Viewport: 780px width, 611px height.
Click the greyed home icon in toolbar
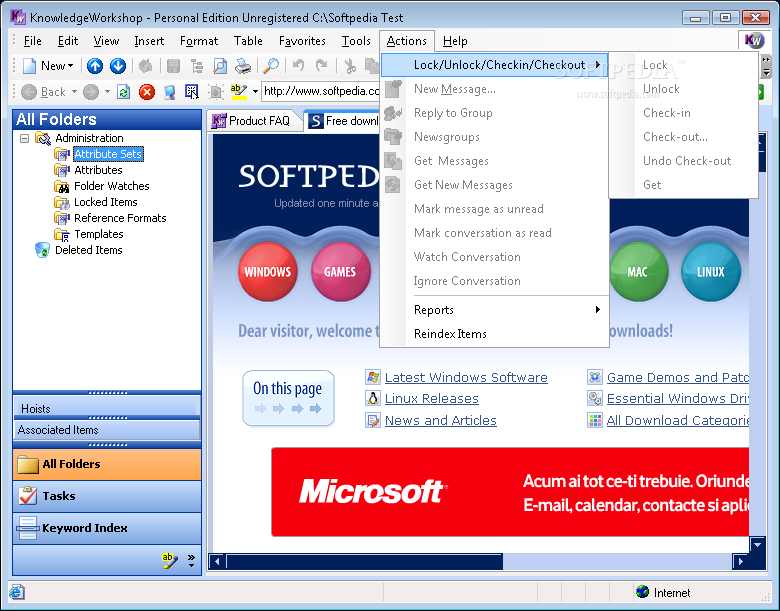point(146,66)
